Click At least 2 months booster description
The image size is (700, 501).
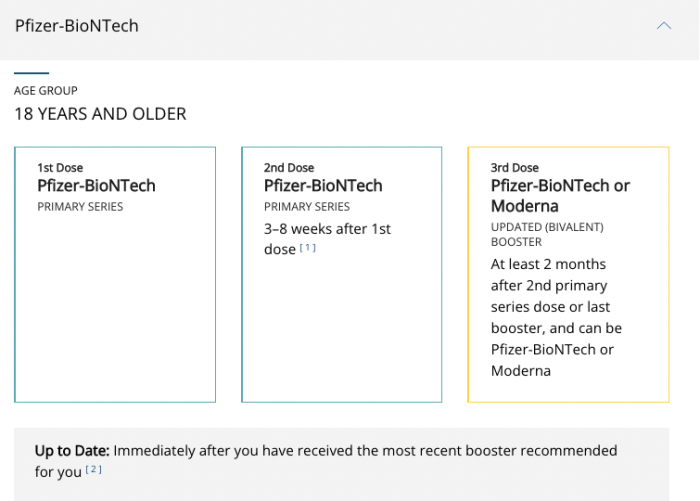556,317
